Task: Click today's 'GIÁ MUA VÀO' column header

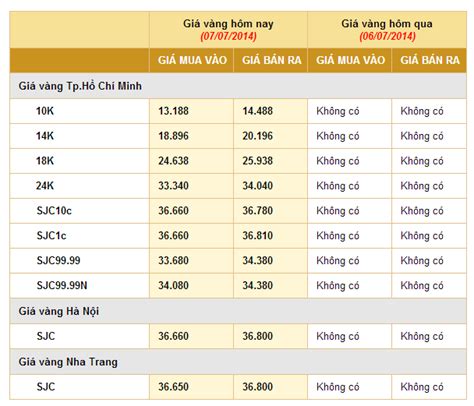Action: point(192,60)
